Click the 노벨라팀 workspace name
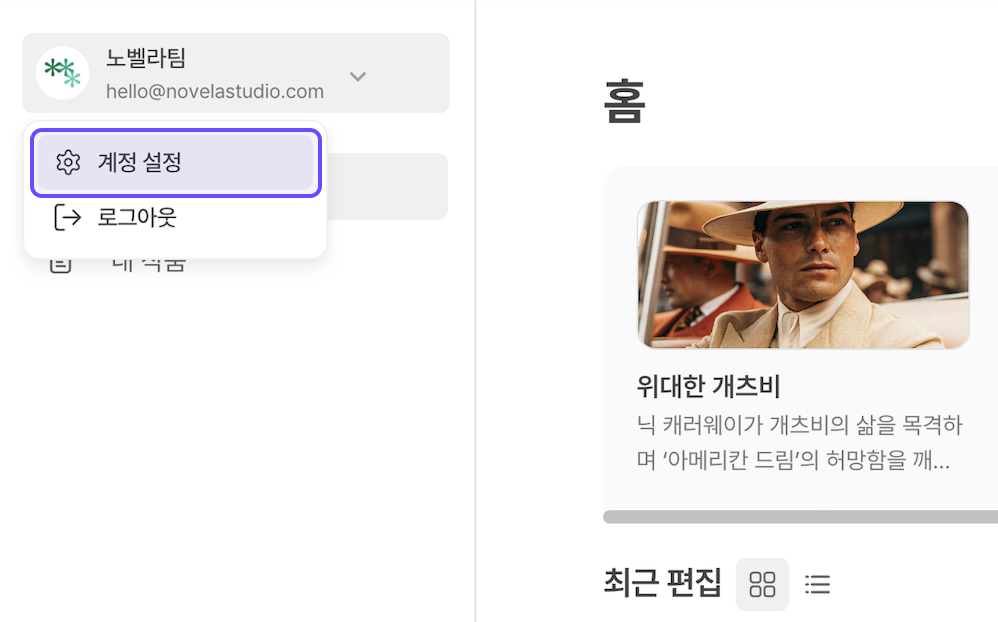The image size is (998, 622). 146,58
